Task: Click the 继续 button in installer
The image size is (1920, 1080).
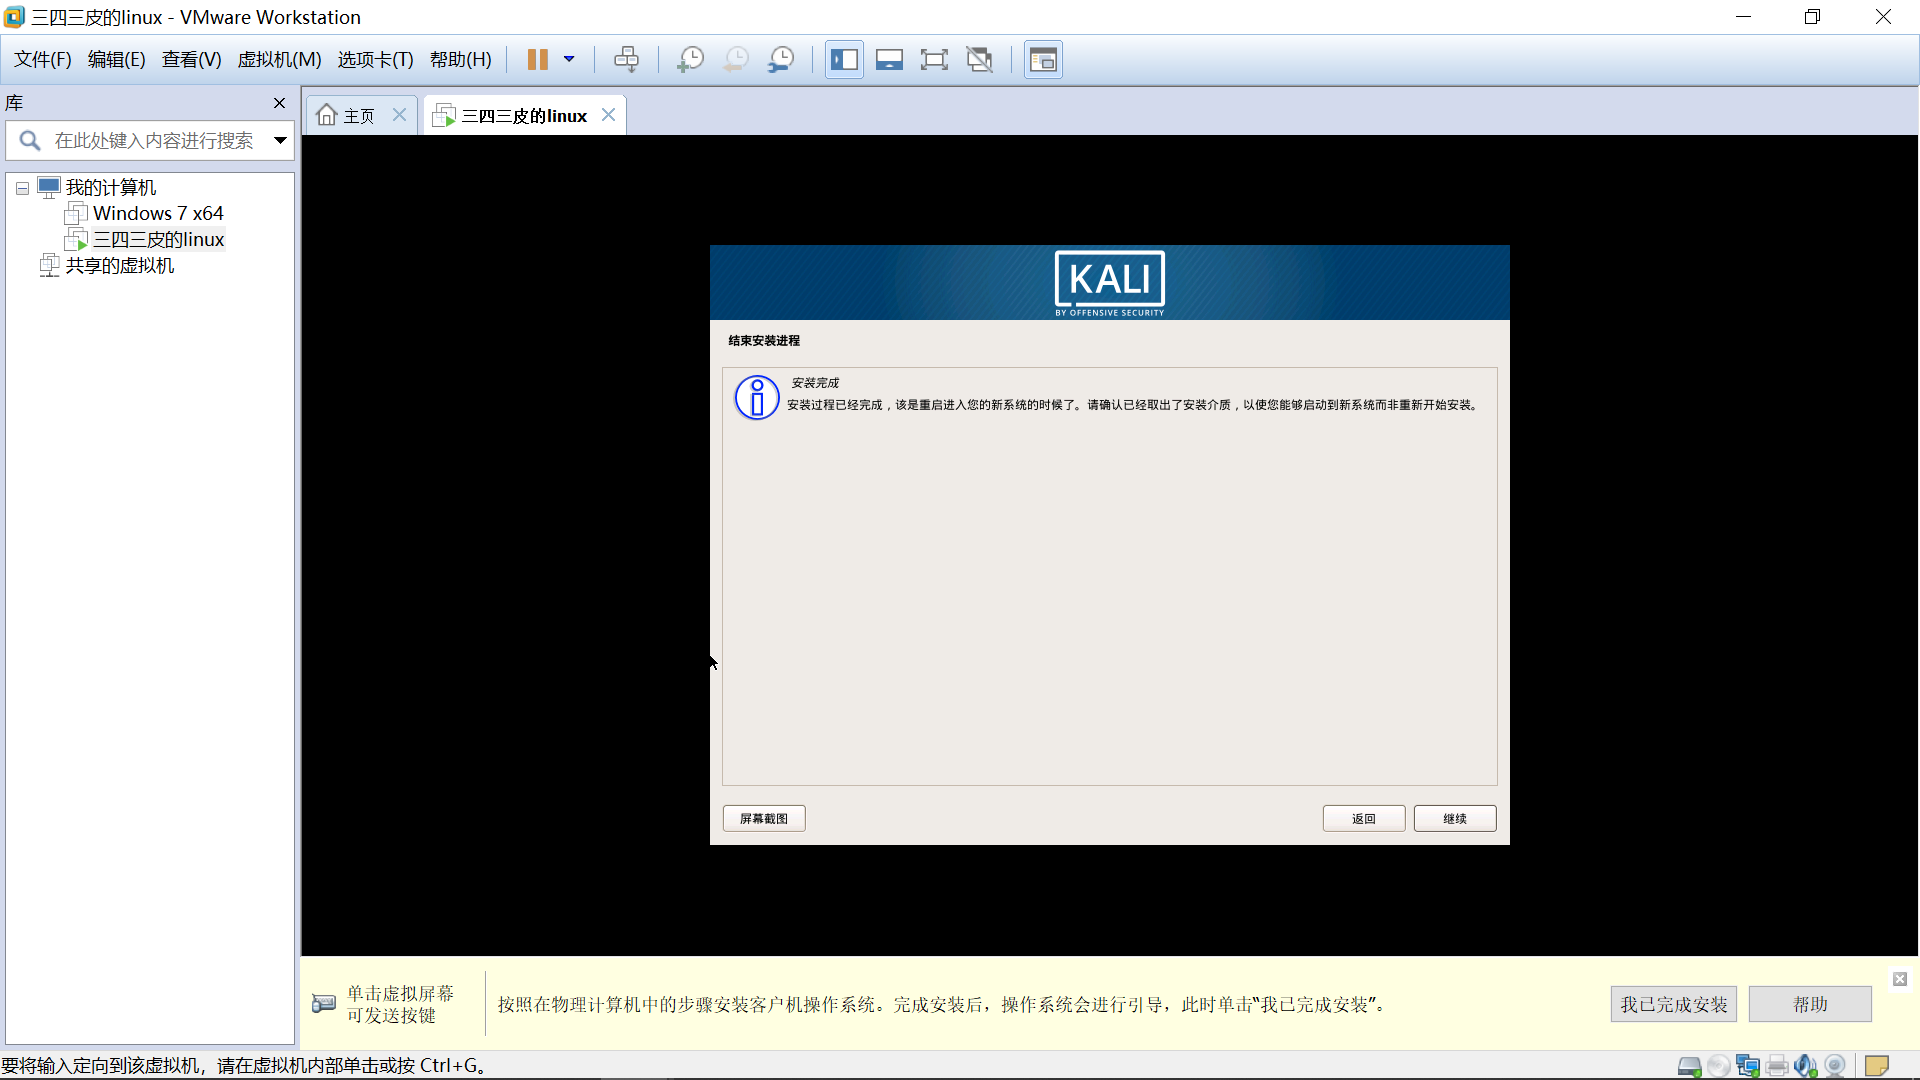Action: tap(1454, 818)
